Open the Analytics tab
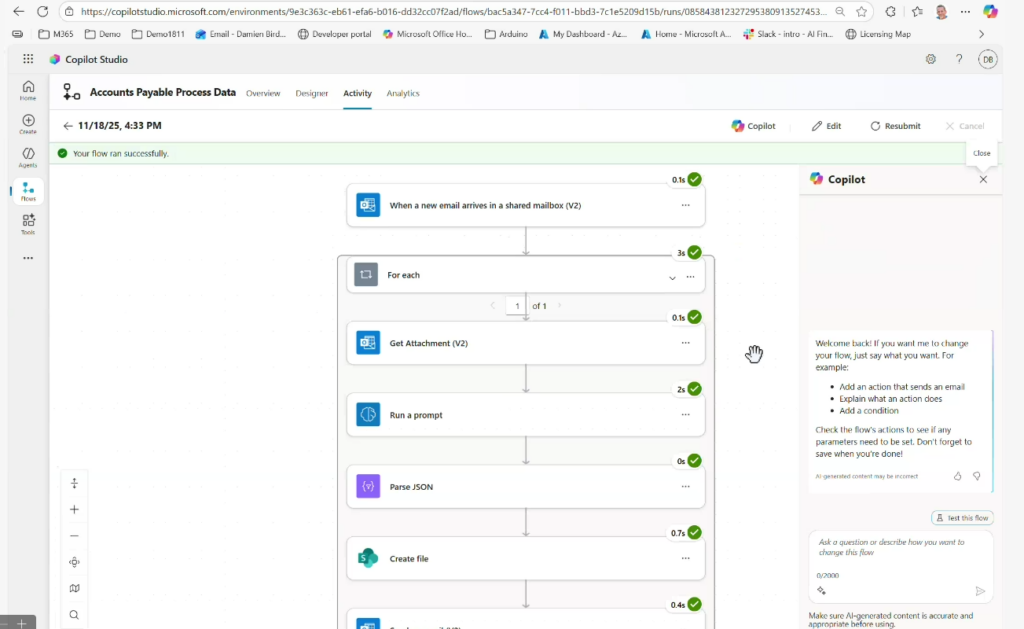The image size is (1024, 629). [x=403, y=93]
